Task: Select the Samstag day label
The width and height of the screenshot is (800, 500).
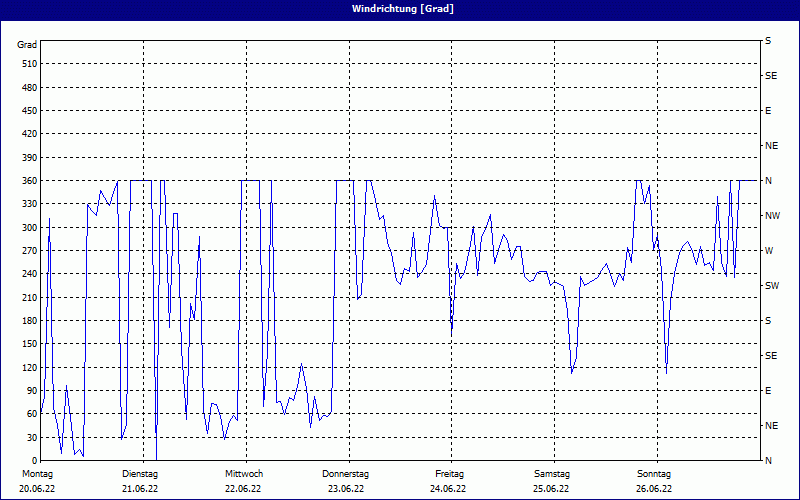Action: [x=552, y=474]
